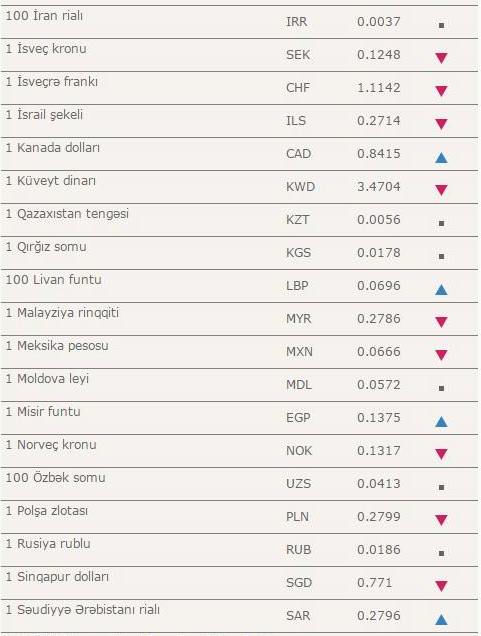481x636 pixels.
Task: Click the blue up arrow for LBP
Action: 441,289
